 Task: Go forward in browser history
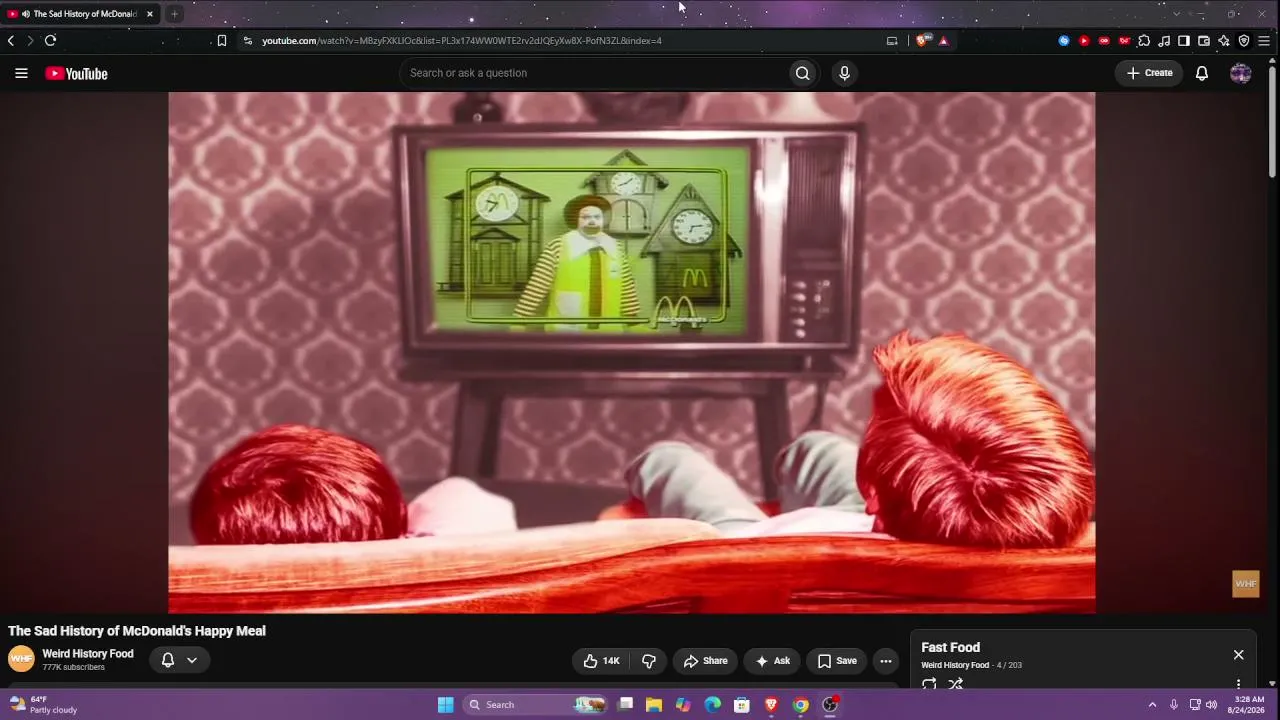(x=30, y=41)
